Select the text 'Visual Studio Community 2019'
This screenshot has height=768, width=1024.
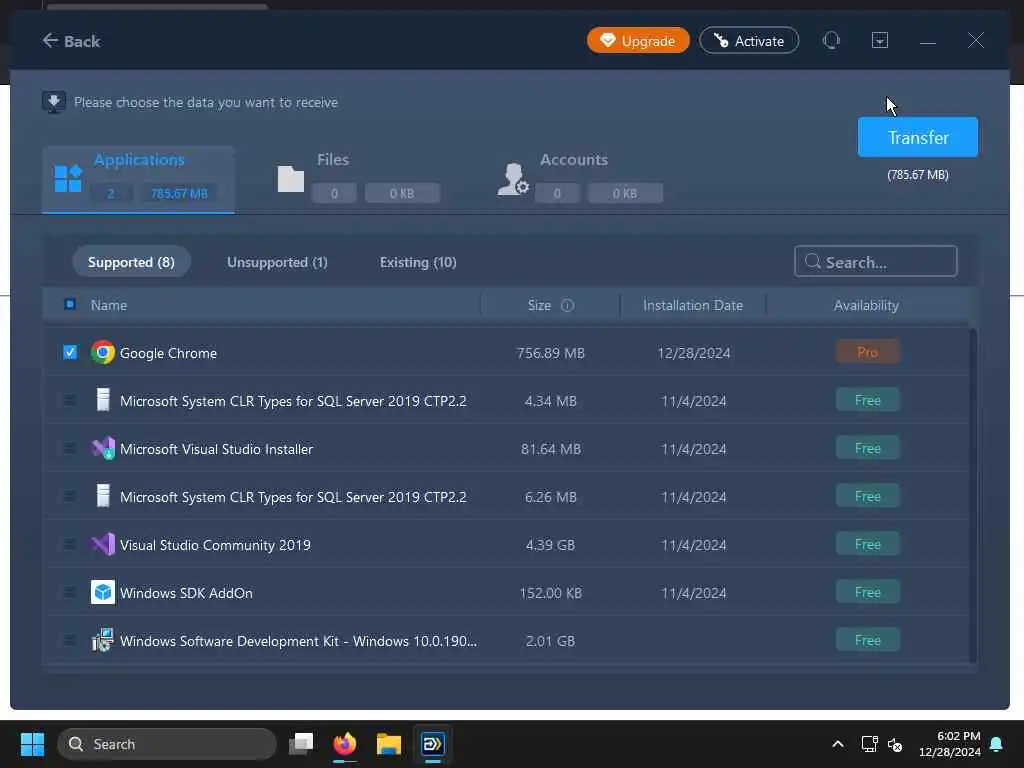point(216,545)
